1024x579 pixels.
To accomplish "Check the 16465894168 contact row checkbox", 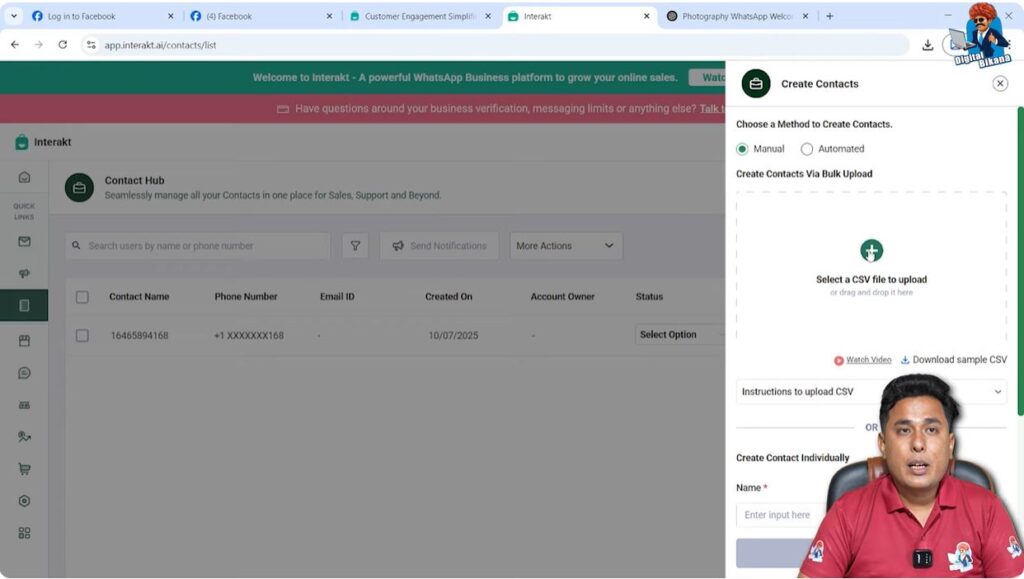I will (82, 336).
